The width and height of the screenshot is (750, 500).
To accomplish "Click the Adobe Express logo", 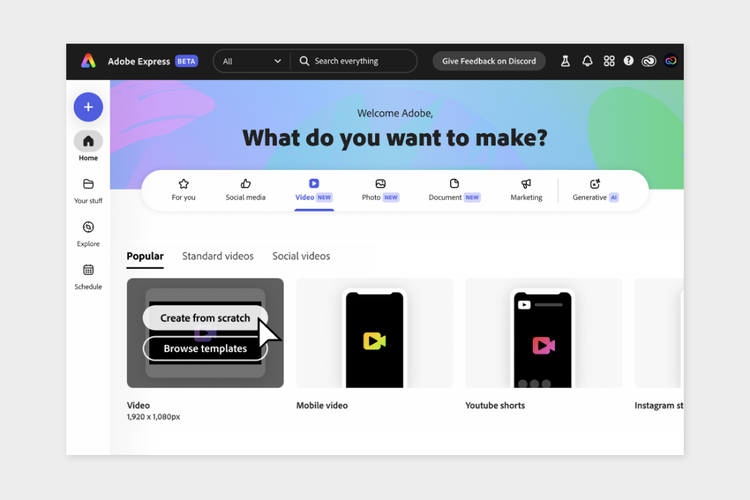I will 88,61.
